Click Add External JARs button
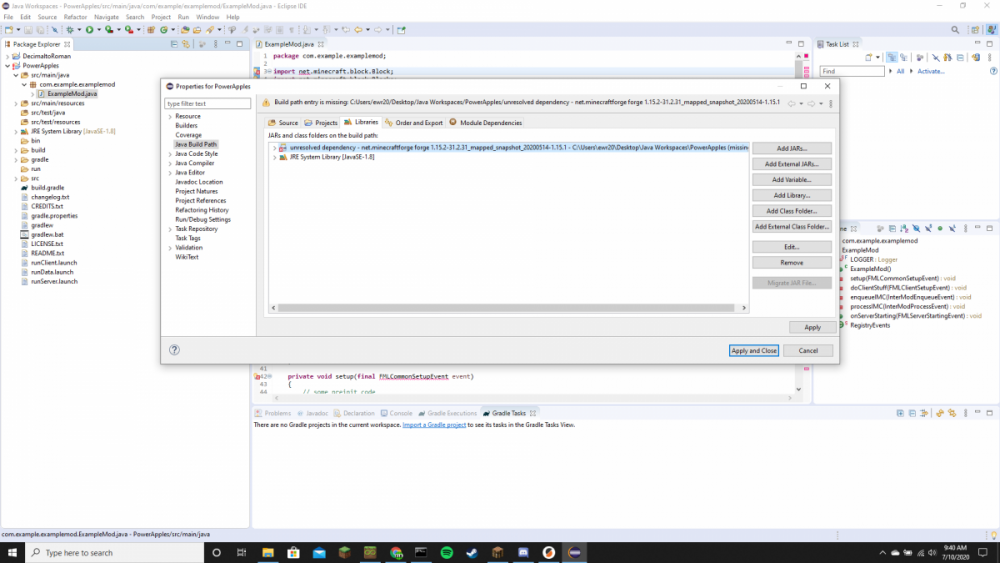The height and width of the screenshot is (563, 1000). point(791,164)
